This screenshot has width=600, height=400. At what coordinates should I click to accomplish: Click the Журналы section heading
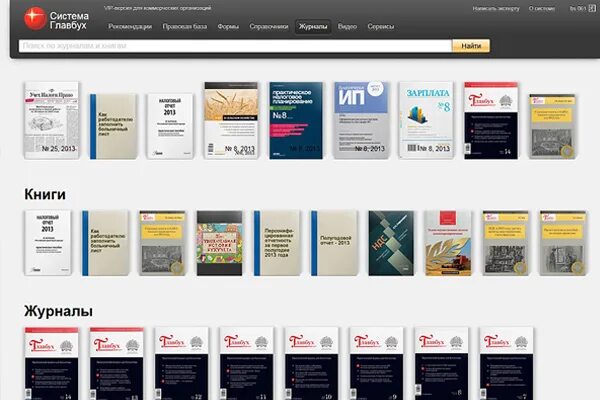(x=58, y=311)
